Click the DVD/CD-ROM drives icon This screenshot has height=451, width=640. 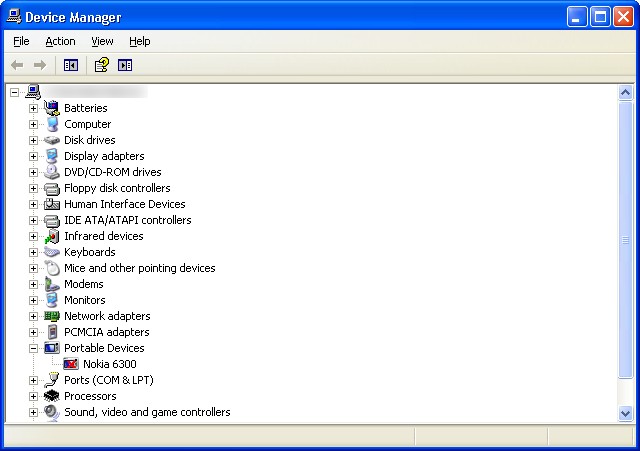[x=52, y=172]
